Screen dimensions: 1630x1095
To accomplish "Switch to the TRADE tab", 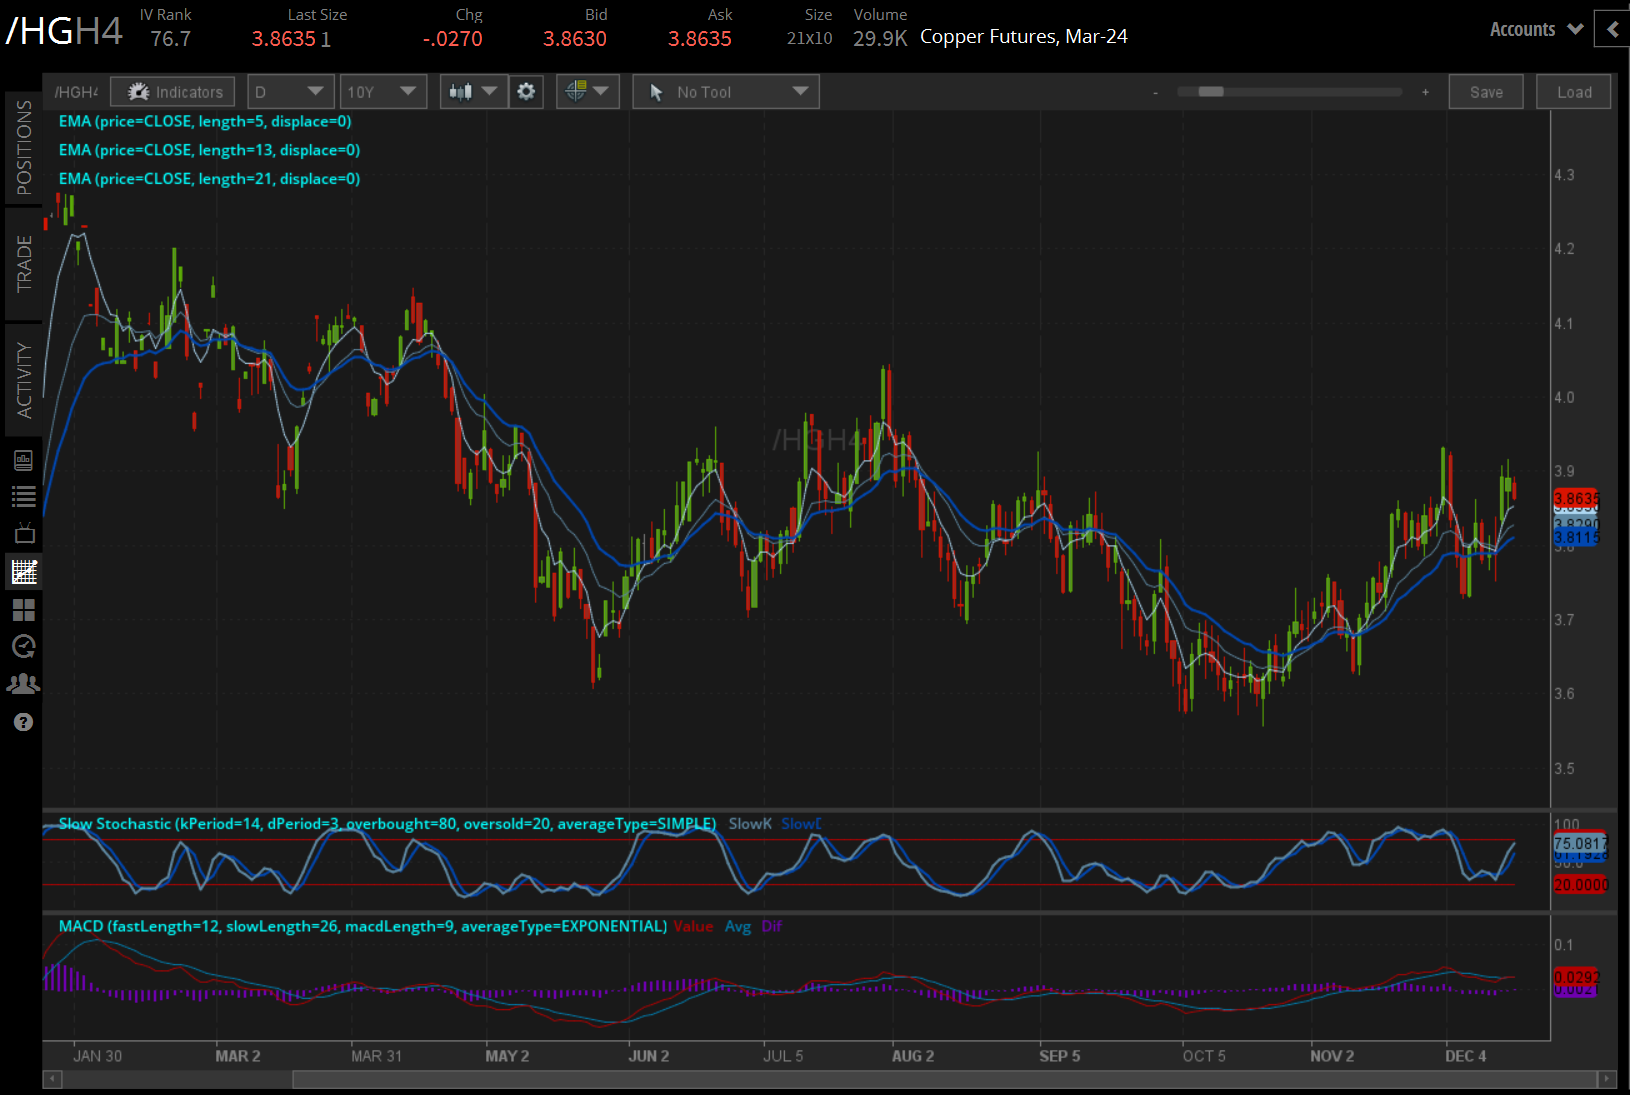I will tap(24, 264).
